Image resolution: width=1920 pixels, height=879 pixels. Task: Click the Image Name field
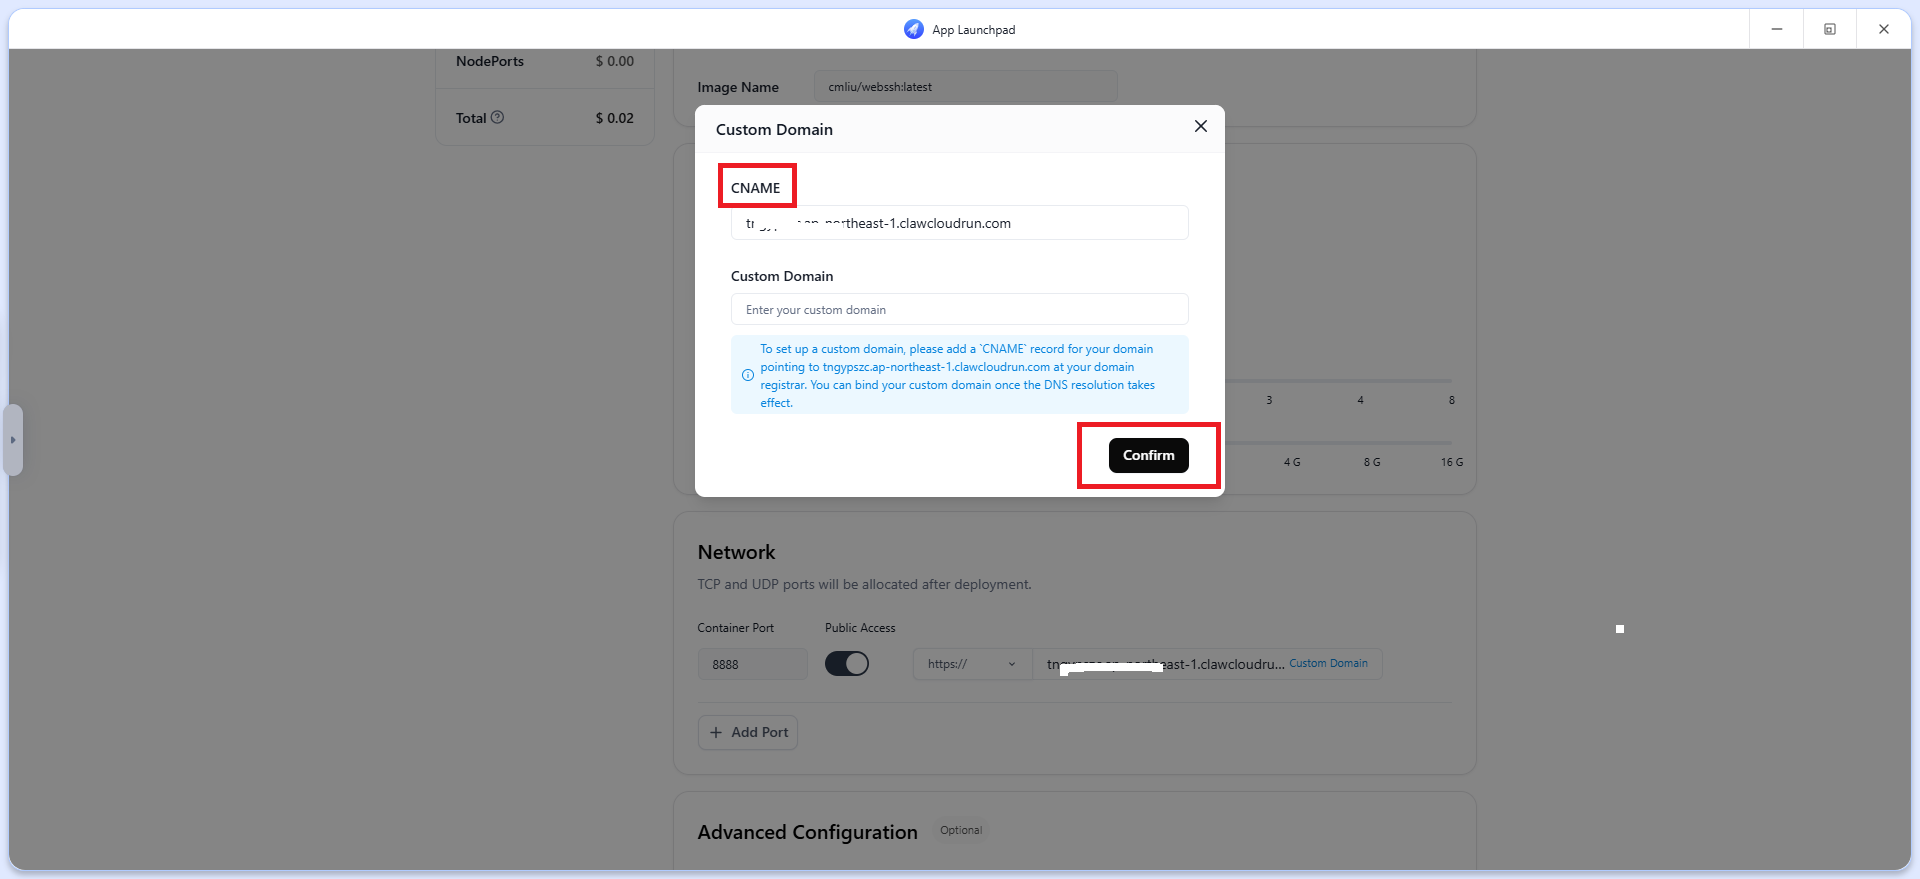965,87
